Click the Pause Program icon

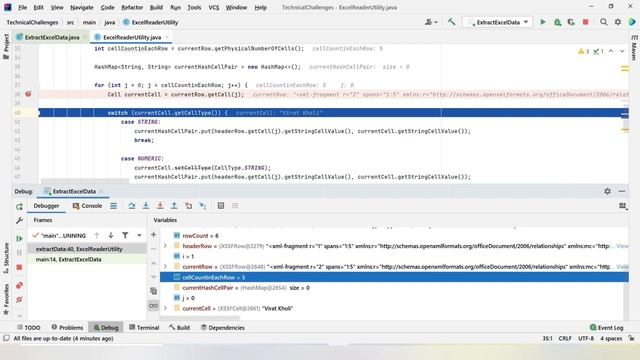19,253
